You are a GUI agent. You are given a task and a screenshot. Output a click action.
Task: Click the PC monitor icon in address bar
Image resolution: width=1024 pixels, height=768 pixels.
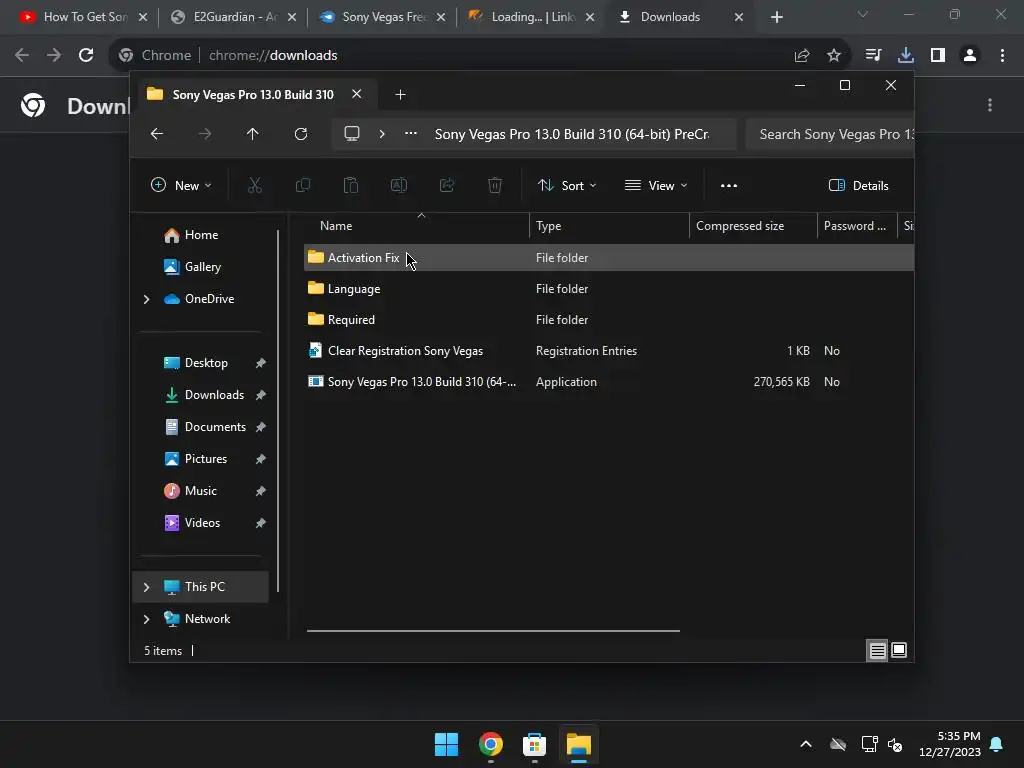click(x=352, y=134)
